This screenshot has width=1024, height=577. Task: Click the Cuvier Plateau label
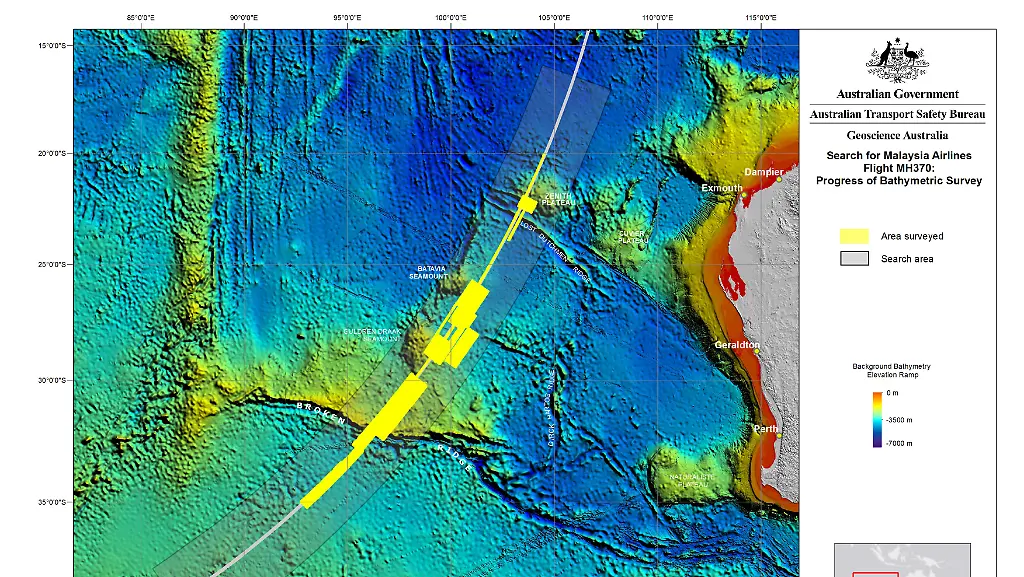(632, 237)
